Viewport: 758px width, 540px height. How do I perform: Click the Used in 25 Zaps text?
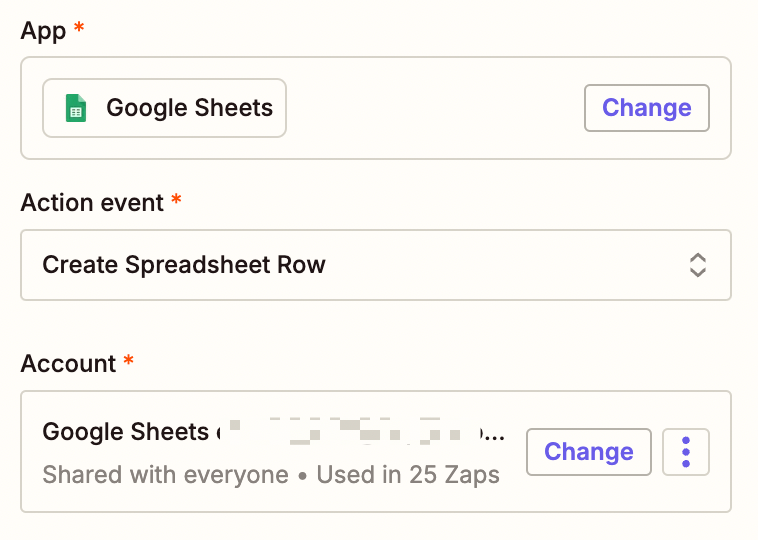[408, 474]
